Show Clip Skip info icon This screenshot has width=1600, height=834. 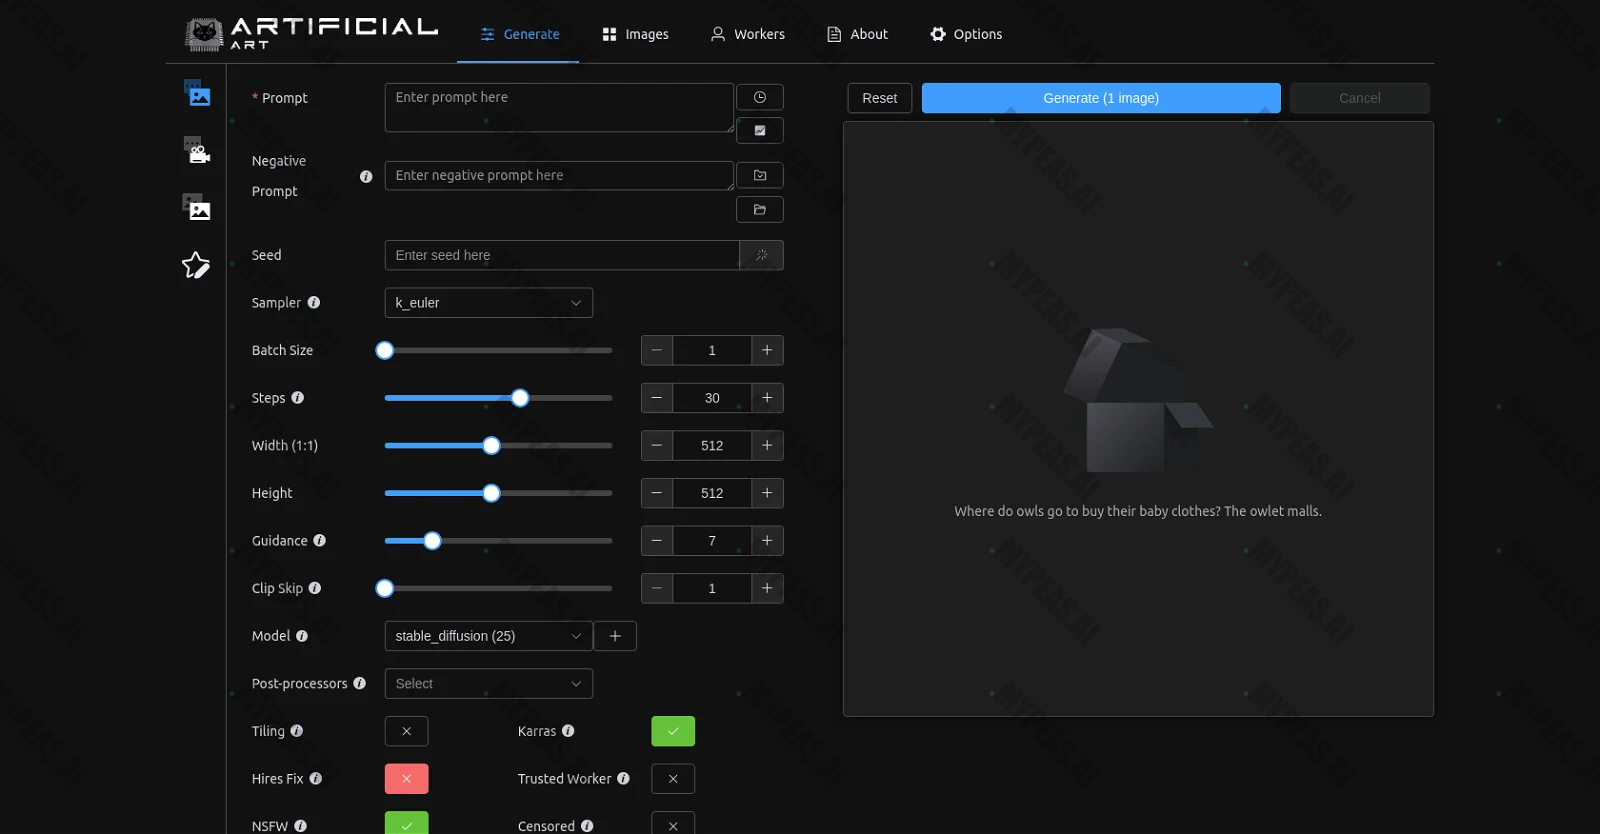[x=315, y=588]
